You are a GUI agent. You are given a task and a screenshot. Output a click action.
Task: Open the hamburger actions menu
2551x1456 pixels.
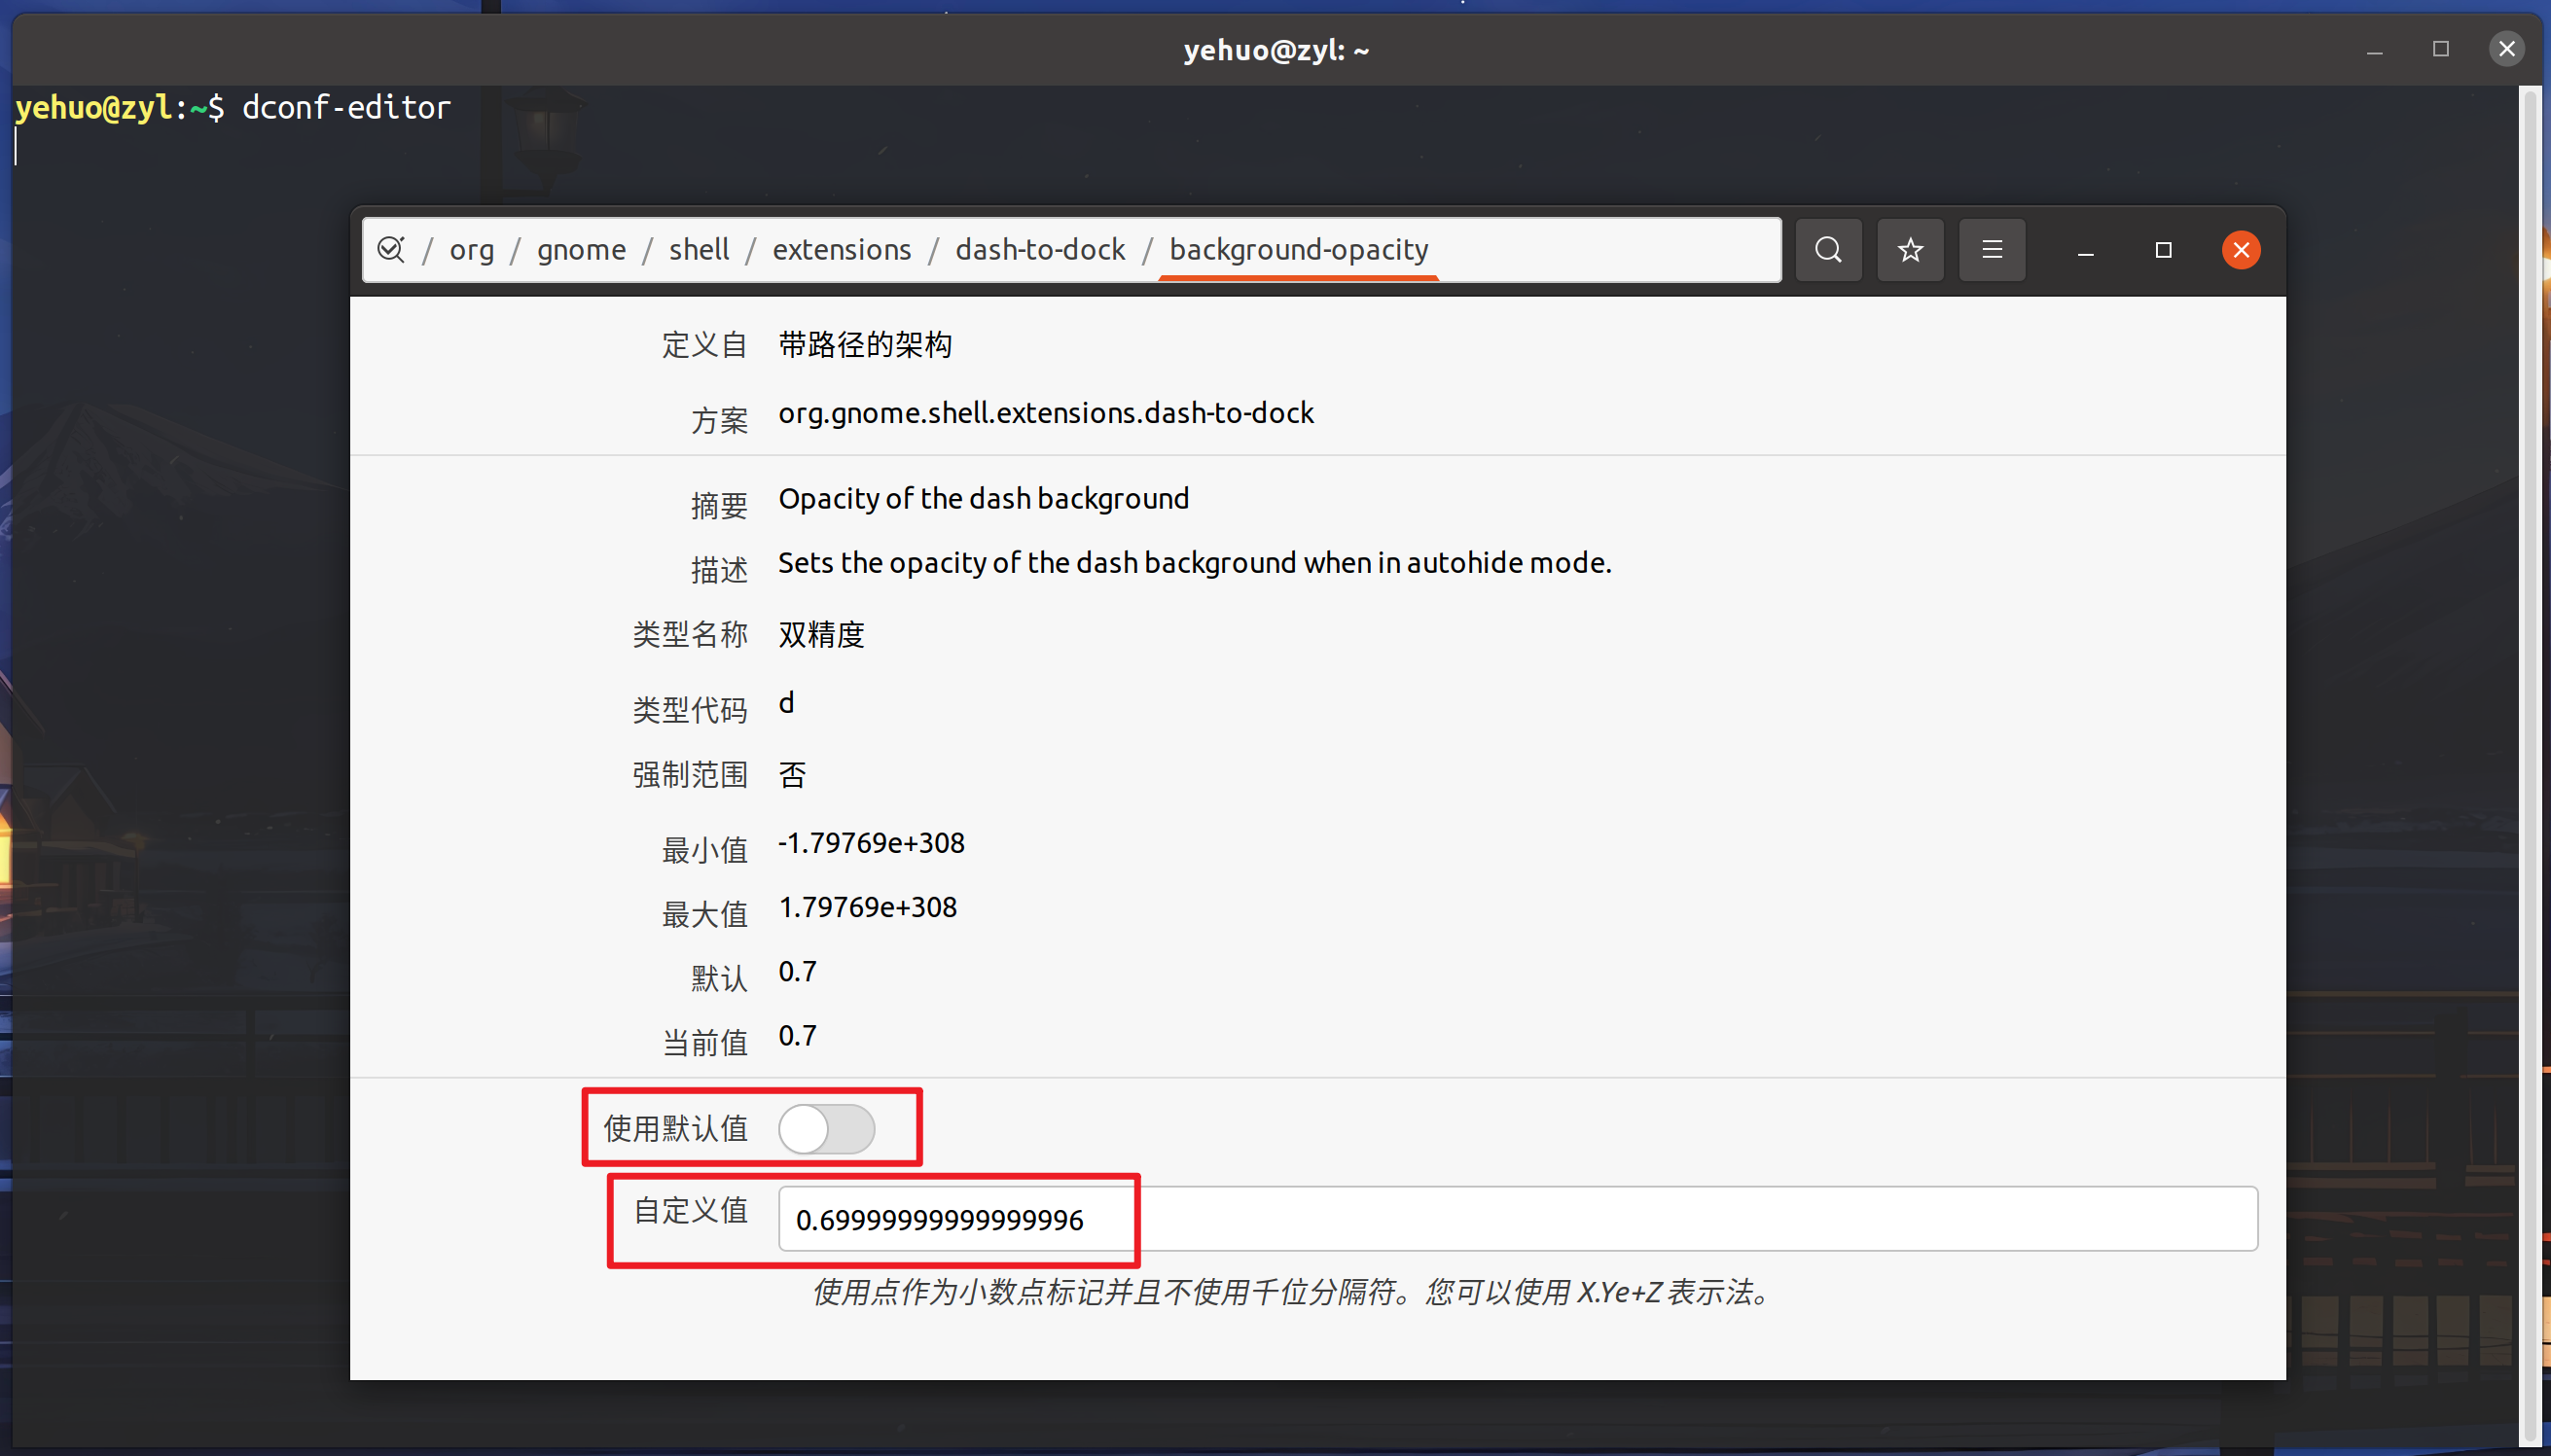(1991, 249)
